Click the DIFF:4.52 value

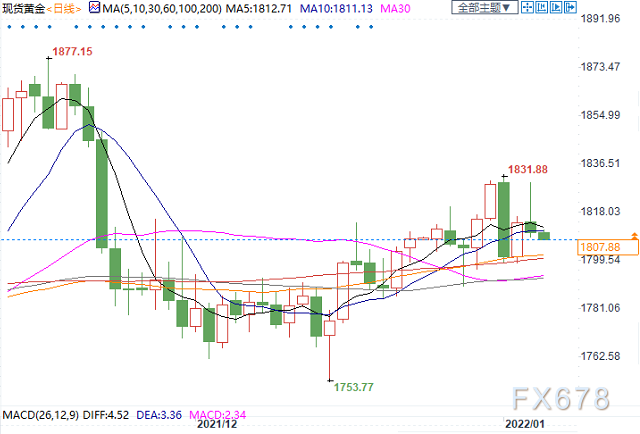click(x=106, y=415)
